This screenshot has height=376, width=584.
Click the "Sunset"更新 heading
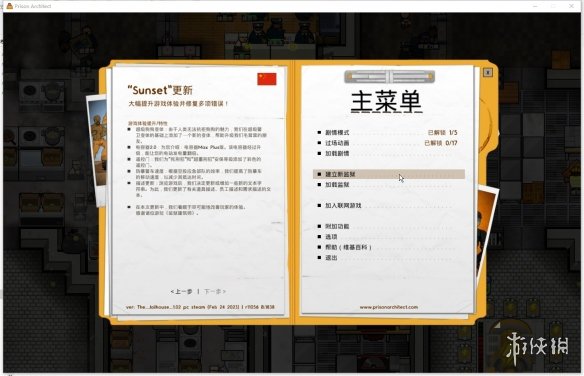click(160, 90)
